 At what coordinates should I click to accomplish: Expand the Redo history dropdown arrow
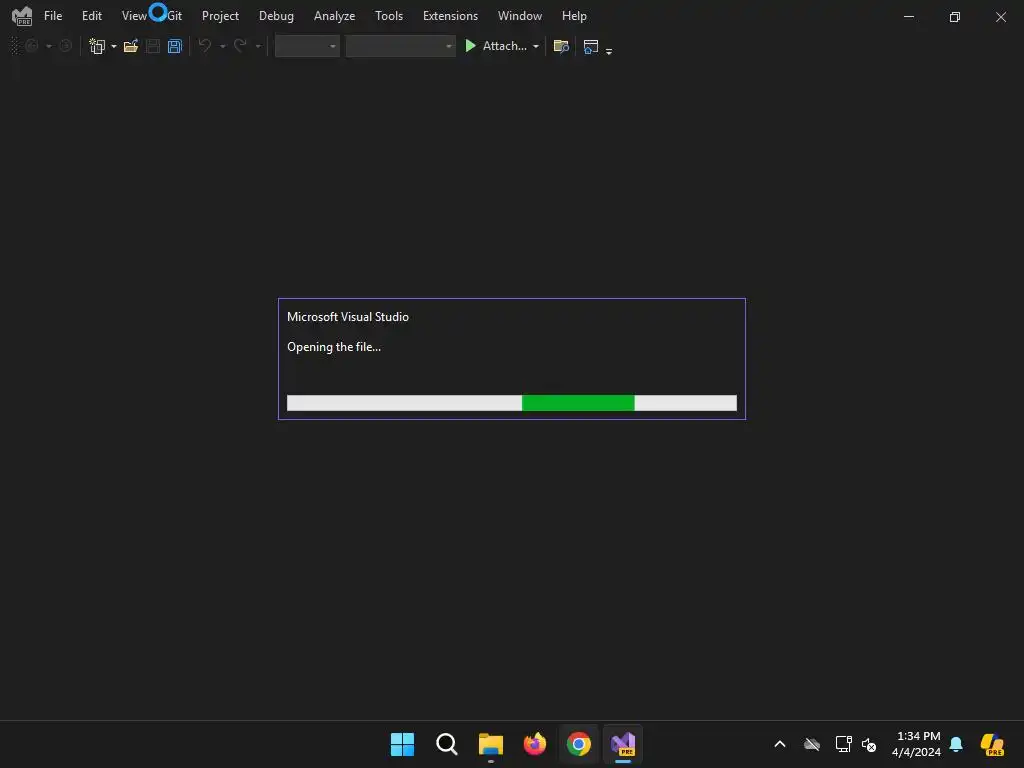click(x=258, y=46)
